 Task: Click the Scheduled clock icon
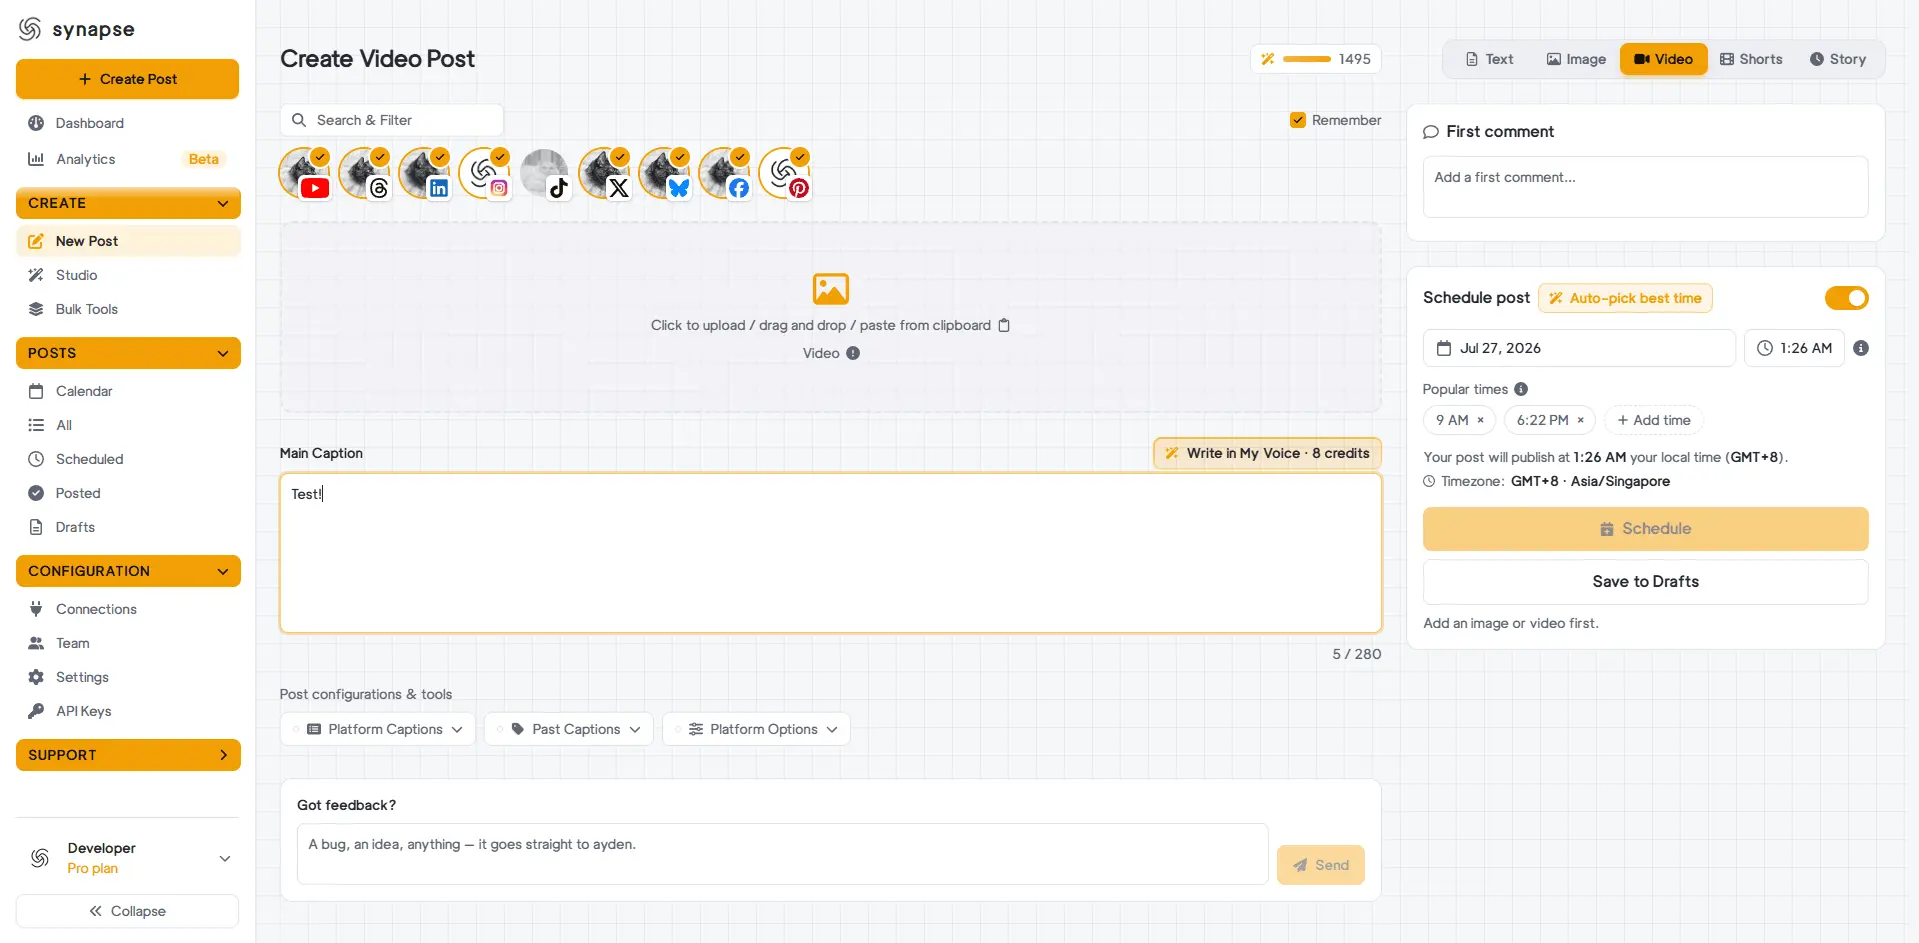point(36,459)
